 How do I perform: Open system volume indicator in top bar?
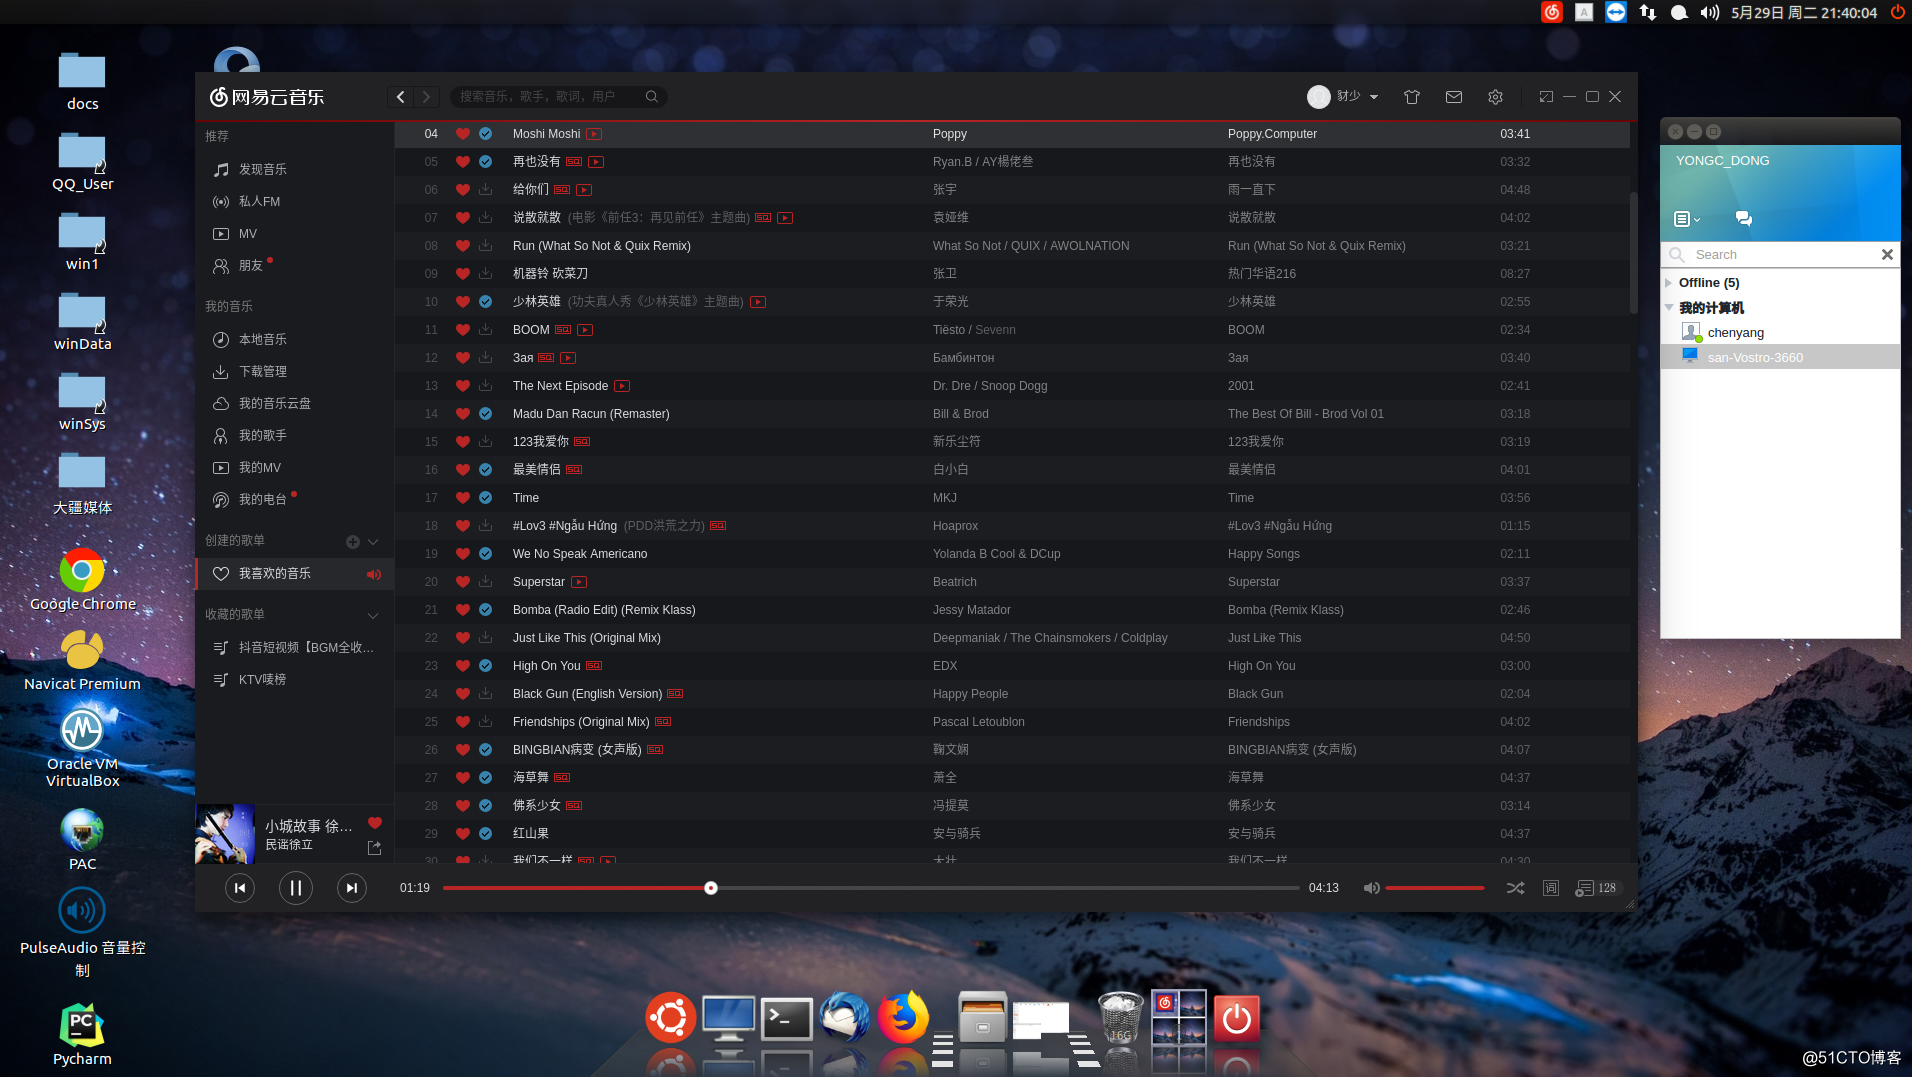click(1710, 13)
